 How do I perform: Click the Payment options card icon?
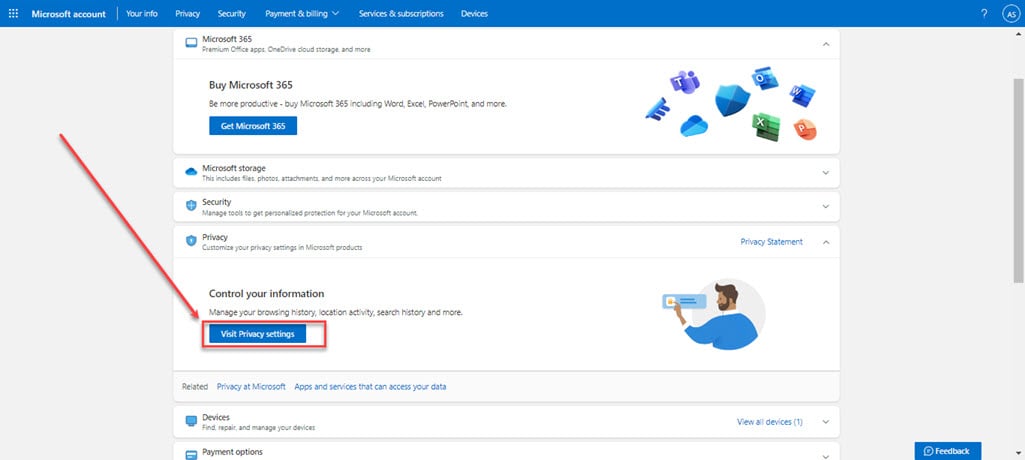(x=191, y=455)
